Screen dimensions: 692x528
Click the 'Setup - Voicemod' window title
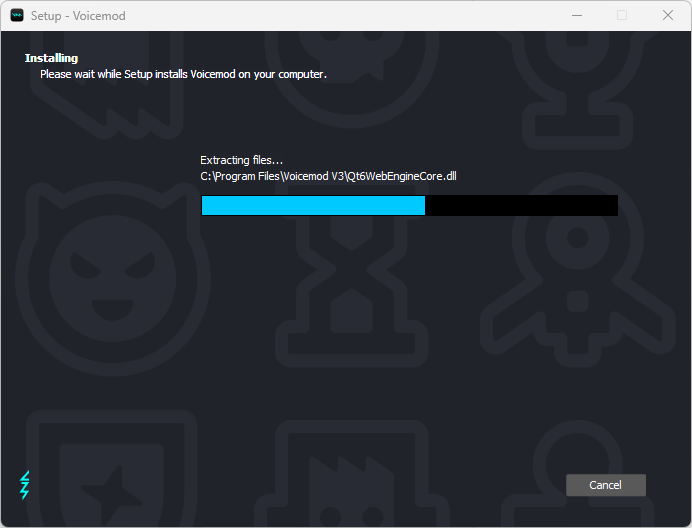[x=78, y=16]
